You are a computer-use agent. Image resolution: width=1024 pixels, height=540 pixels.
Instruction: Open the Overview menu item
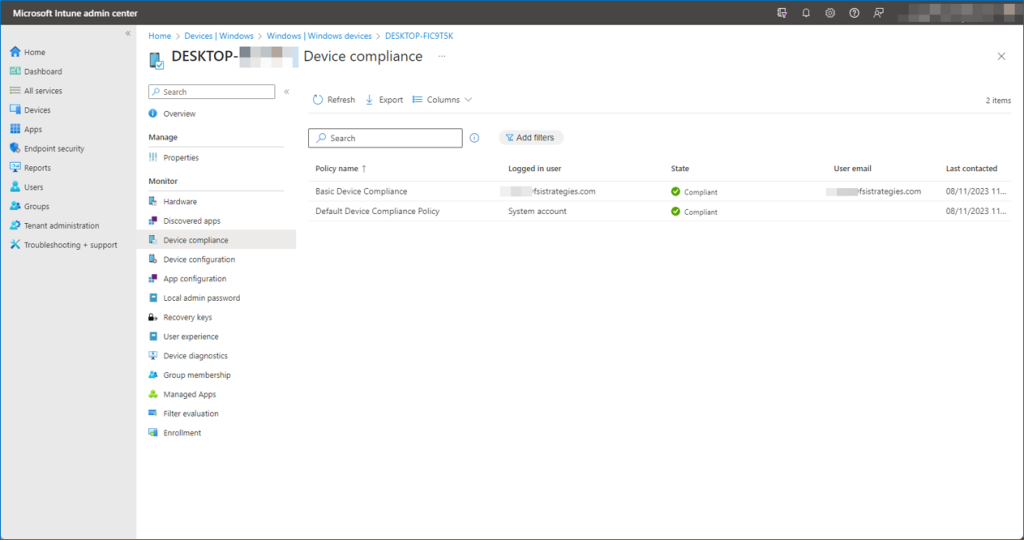pos(179,114)
